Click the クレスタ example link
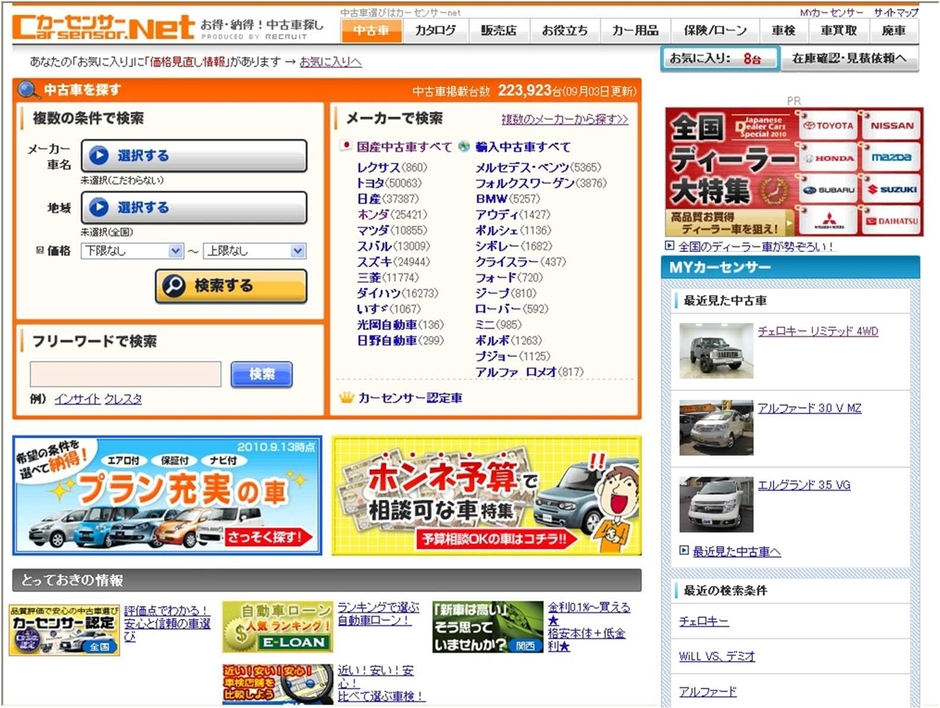The height and width of the screenshot is (708, 940). pyautogui.click(x=123, y=399)
